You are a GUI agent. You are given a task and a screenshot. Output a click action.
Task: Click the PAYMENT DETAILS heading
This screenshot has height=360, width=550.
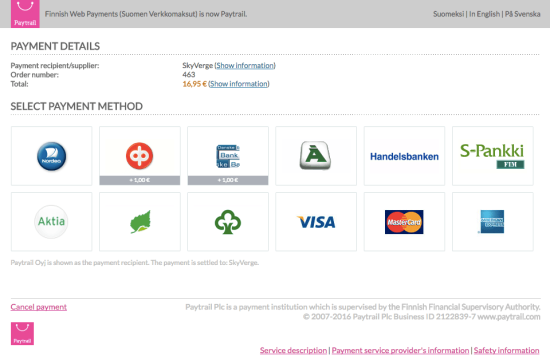coord(55,46)
